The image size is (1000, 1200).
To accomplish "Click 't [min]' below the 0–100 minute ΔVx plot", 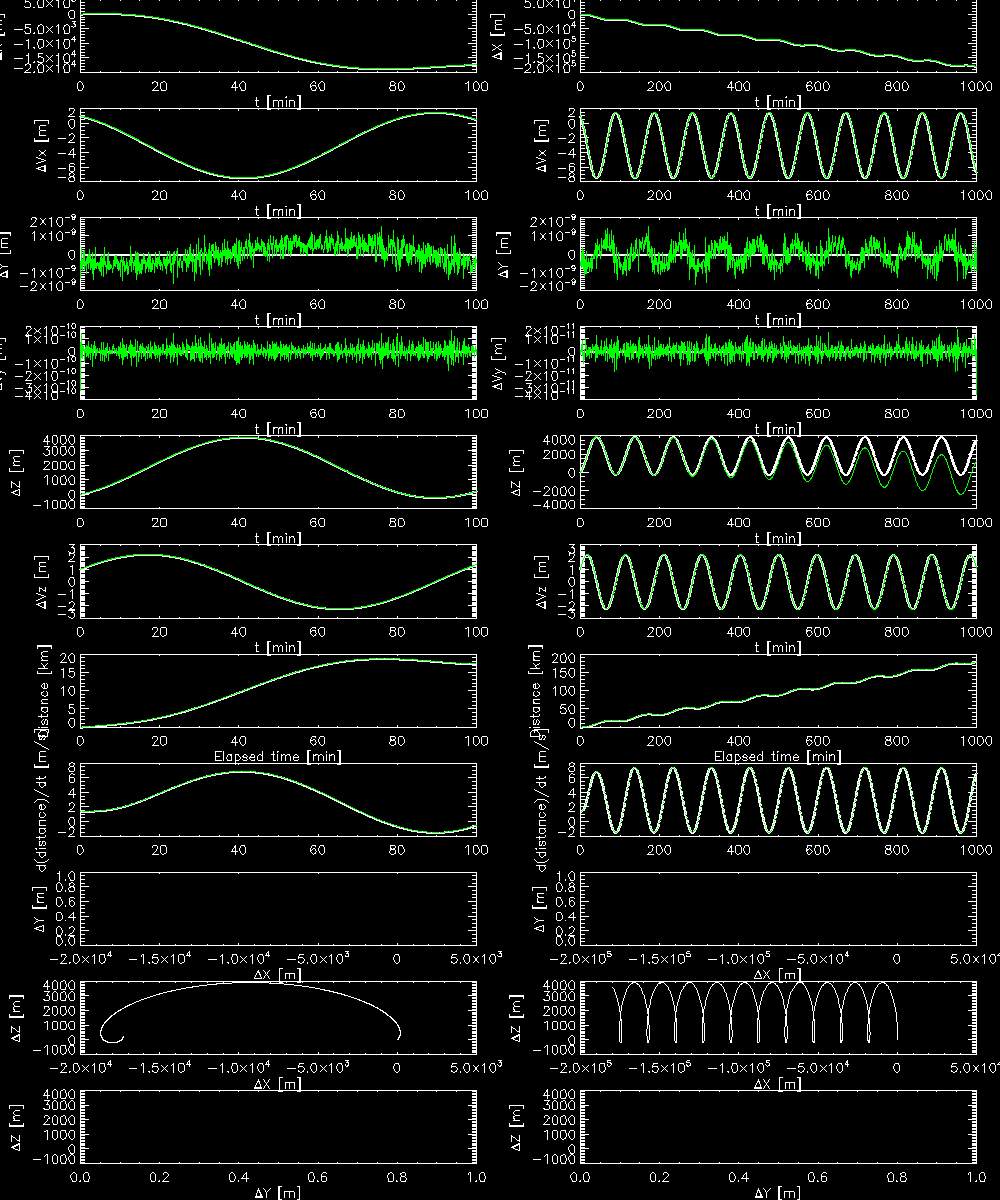I will (277, 211).
